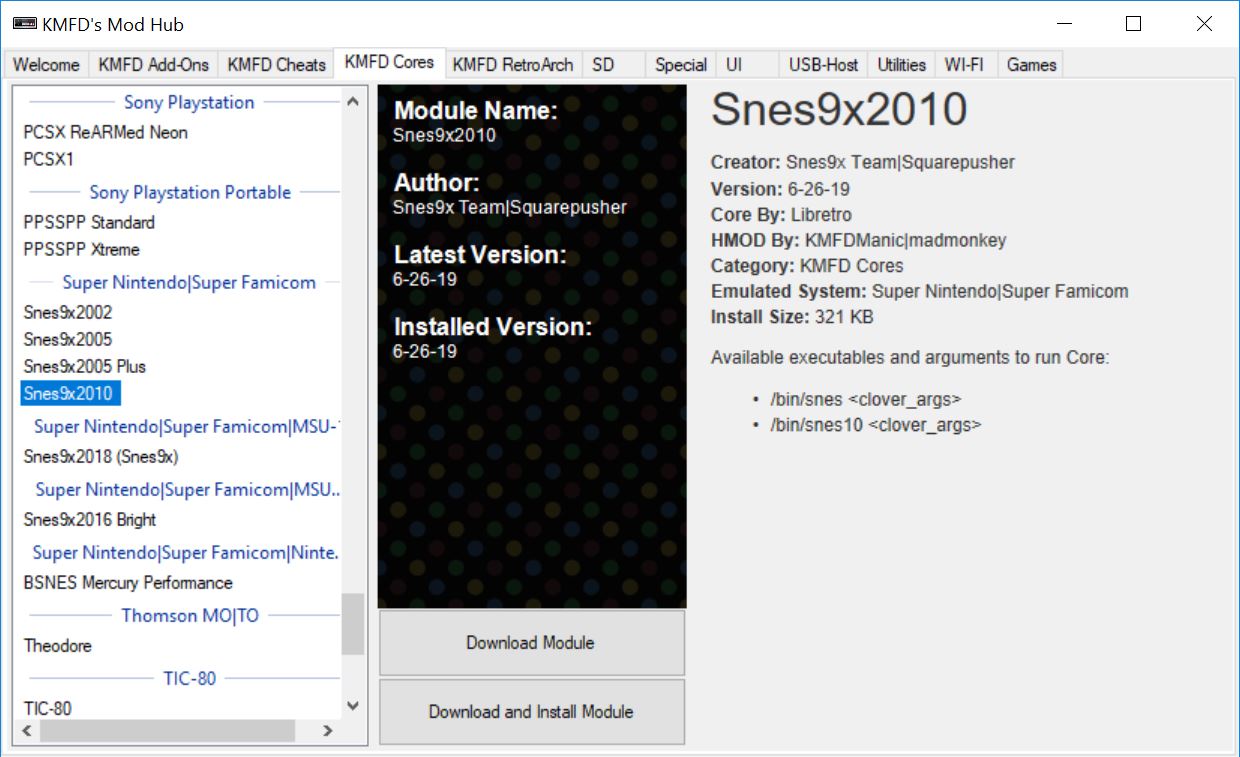
Task: Select BSNES Mercury Performance core
Action: point(128,582)
